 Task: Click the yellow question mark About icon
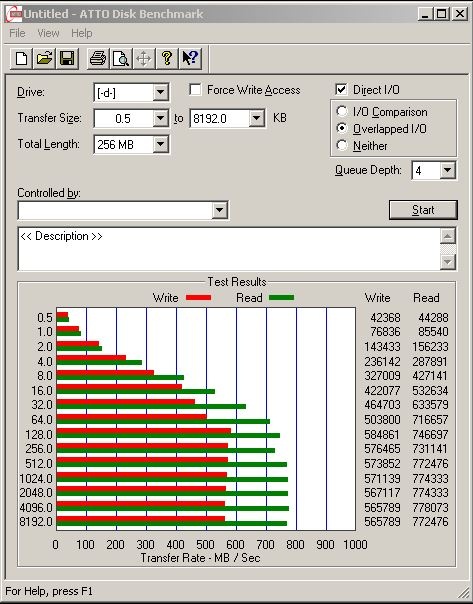point(167,59)
